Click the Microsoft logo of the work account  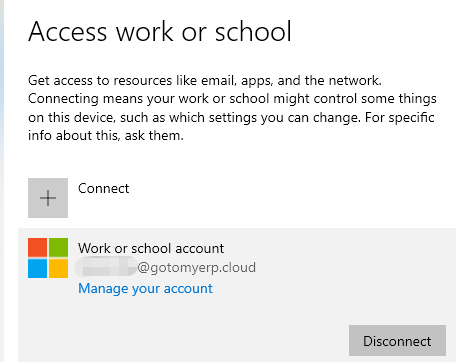(48, 258)
